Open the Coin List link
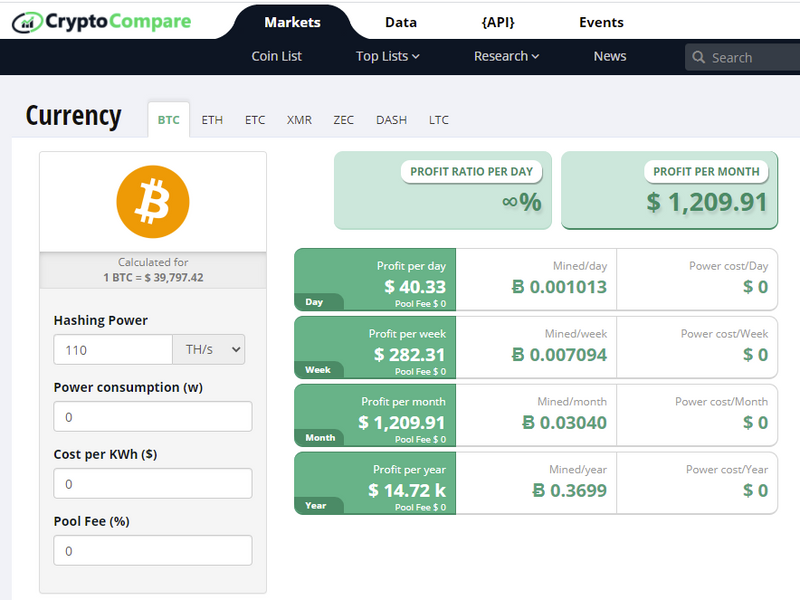 (277, 56)
